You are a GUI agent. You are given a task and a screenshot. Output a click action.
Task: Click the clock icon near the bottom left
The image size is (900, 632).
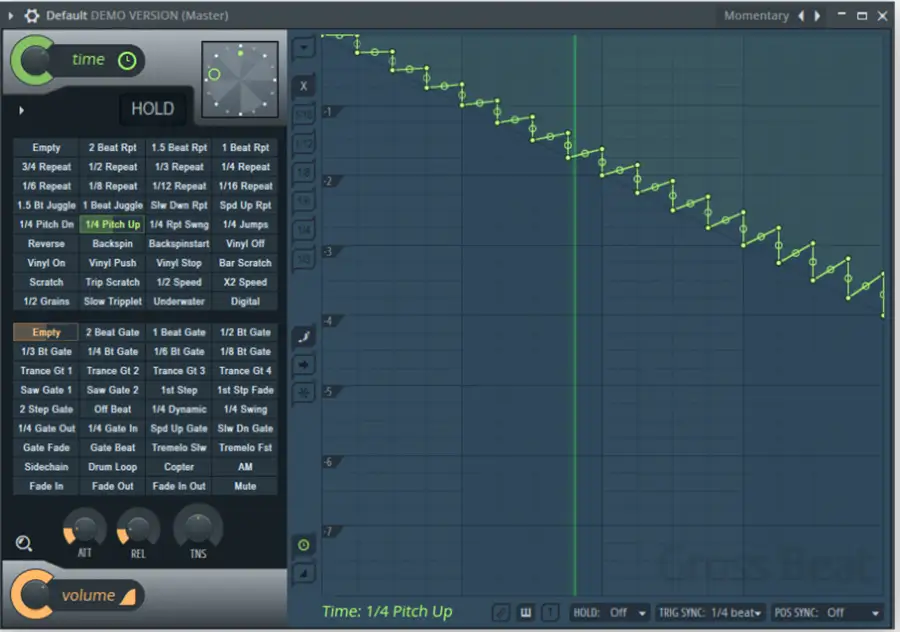[x=304, y=546]
